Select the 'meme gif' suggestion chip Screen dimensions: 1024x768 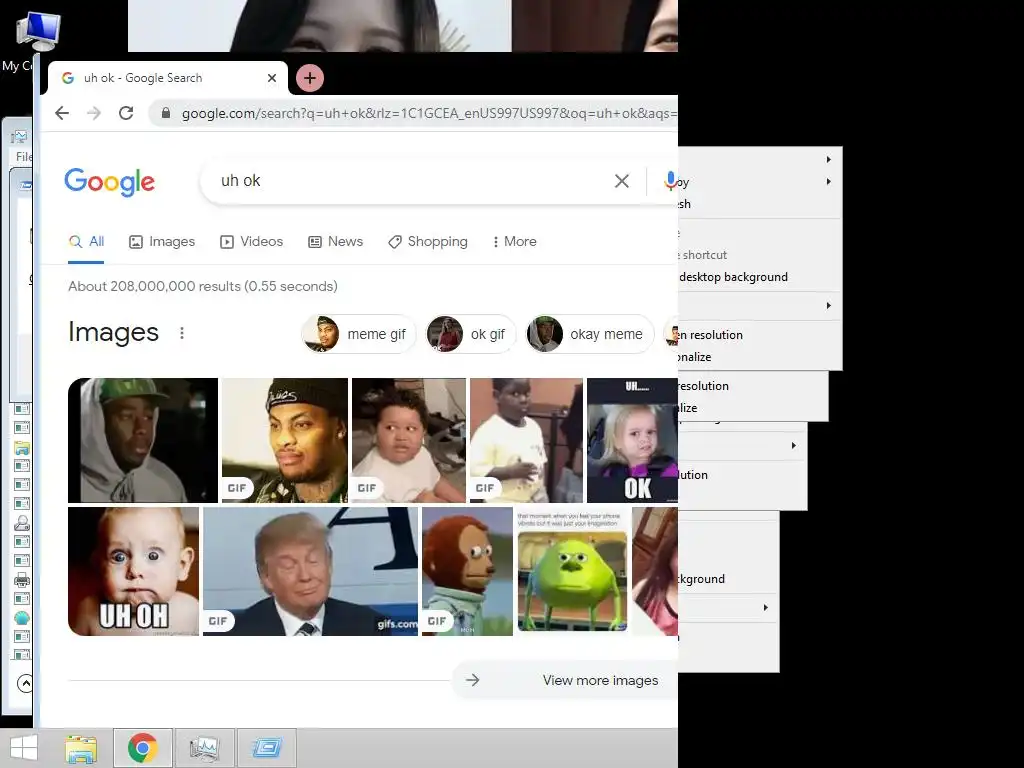pos(358,334)
